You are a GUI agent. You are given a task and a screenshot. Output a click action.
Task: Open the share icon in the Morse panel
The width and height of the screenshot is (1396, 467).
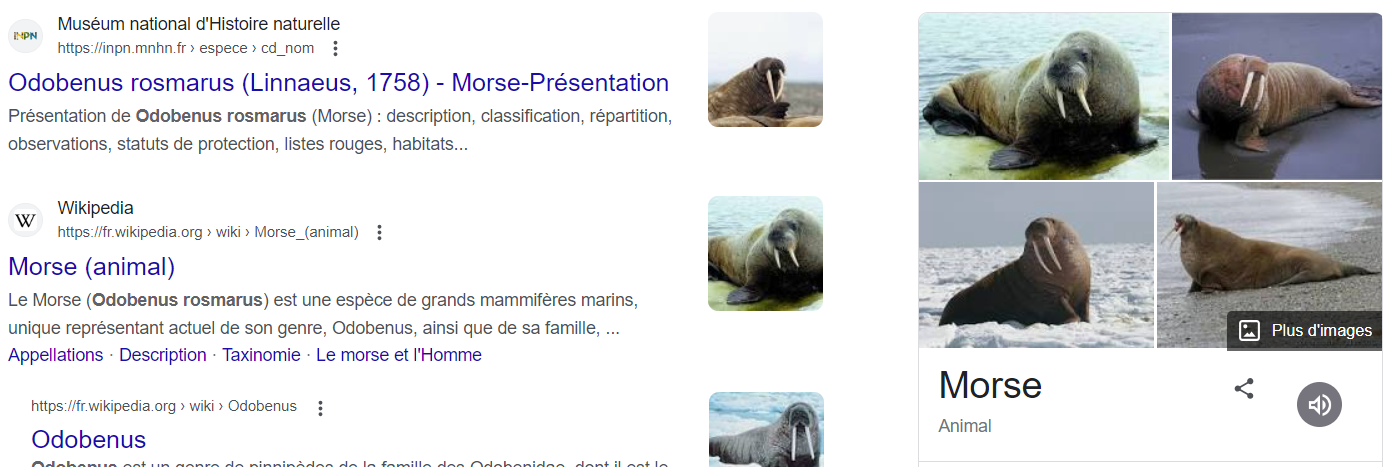click(1244, 389)
